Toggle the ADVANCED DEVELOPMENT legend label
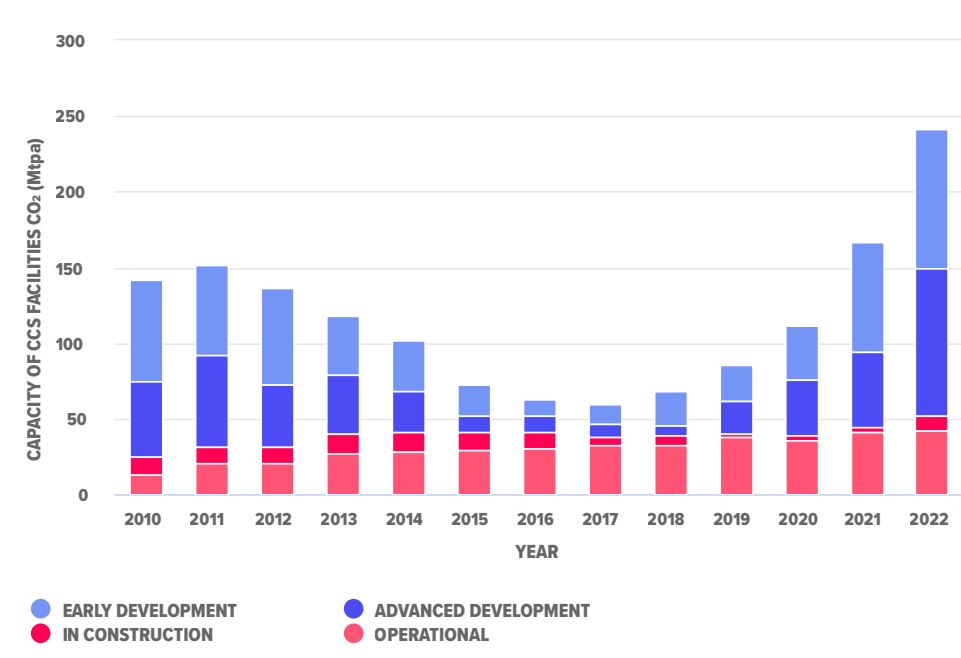The image size is (961, 658). [482, 611]
